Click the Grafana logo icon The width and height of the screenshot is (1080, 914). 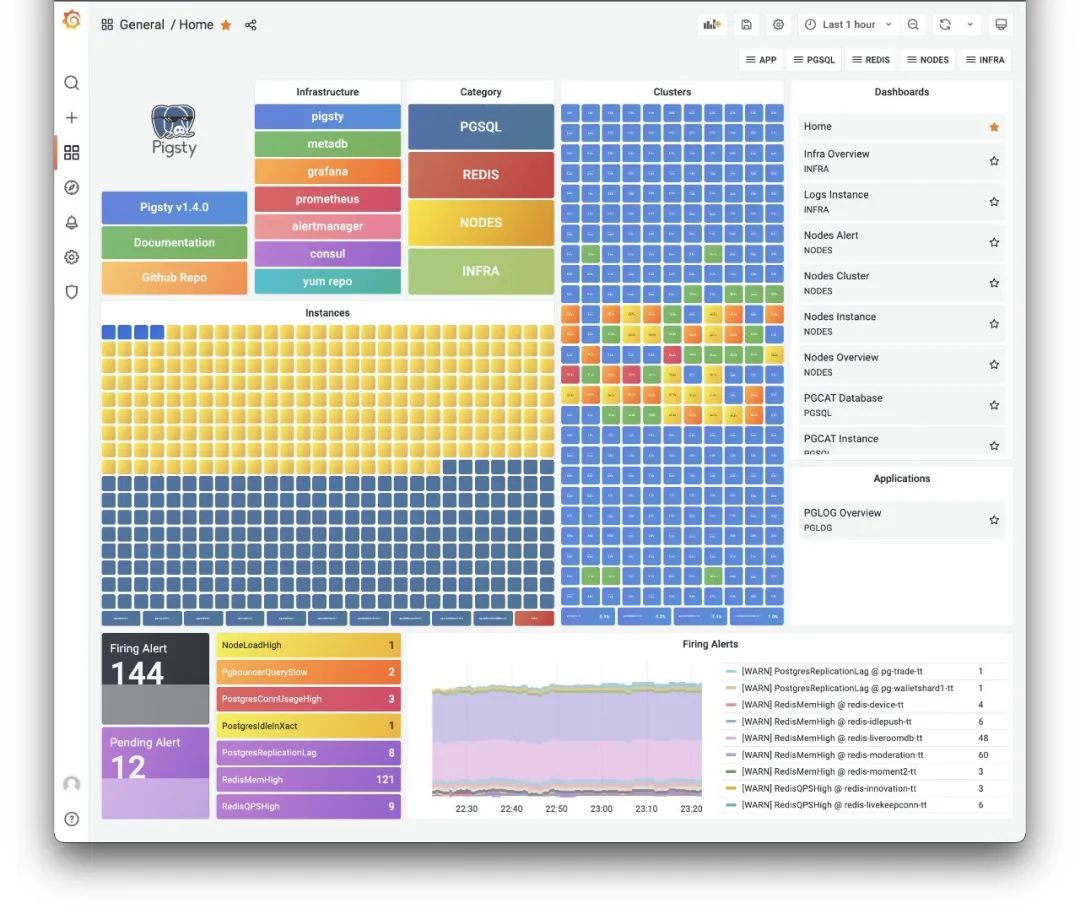point(71,21)
